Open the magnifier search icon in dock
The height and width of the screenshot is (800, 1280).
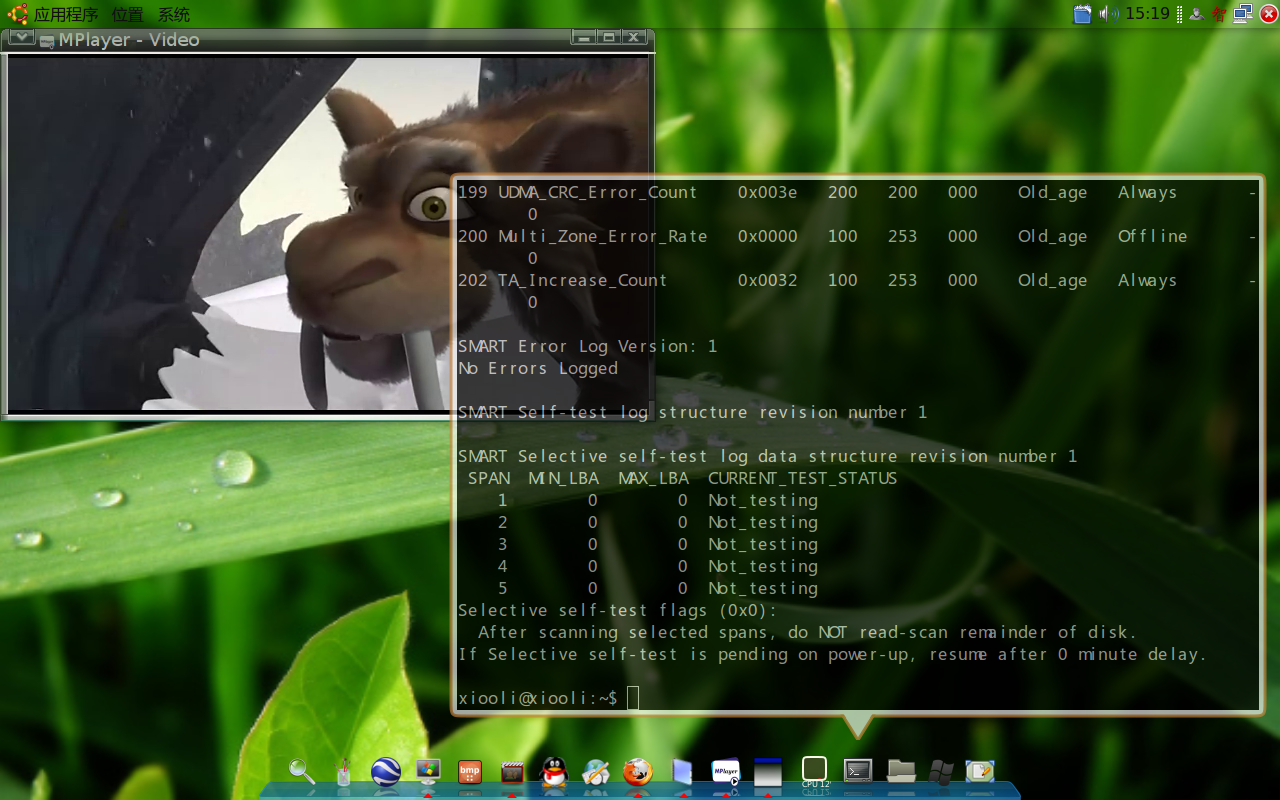pyautogui.click(x=301, y=771)
